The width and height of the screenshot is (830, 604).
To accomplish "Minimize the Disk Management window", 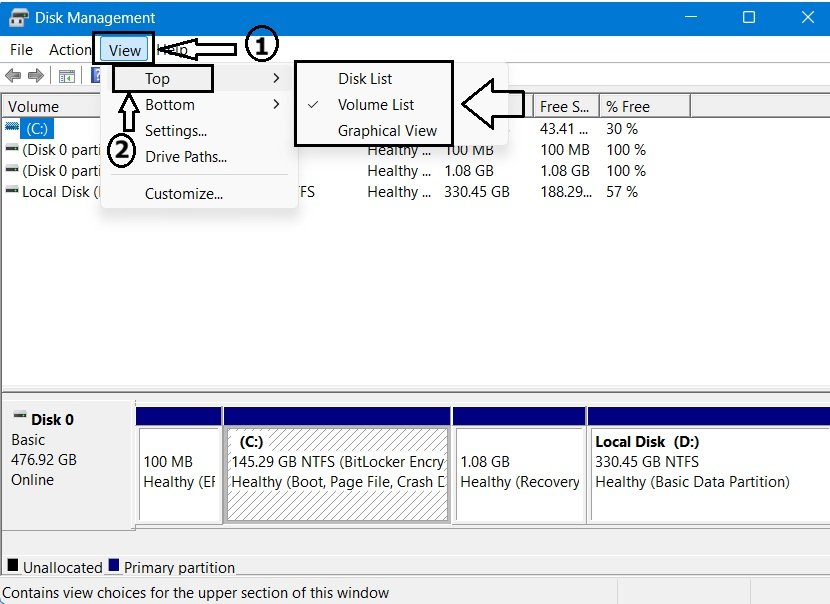I will click(690, 17).
